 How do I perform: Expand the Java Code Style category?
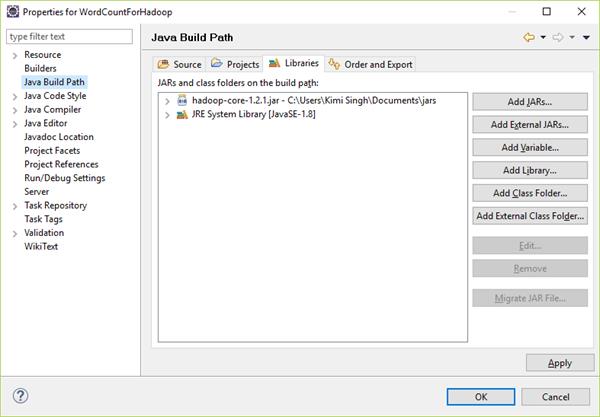pyautogui.click(x=14, y=96)
